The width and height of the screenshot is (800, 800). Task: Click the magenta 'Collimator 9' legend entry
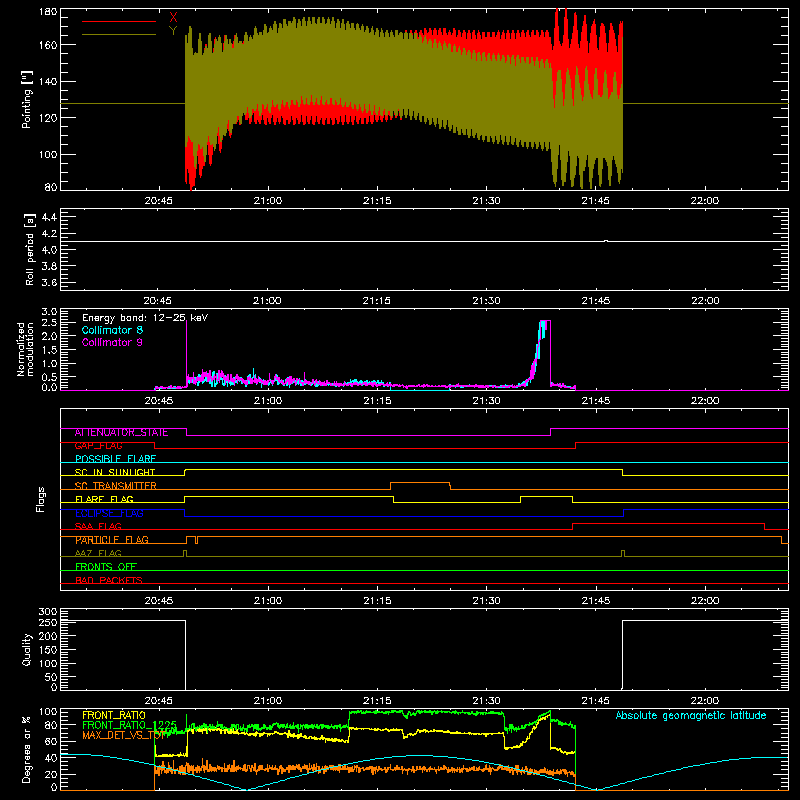coord(112,342)
